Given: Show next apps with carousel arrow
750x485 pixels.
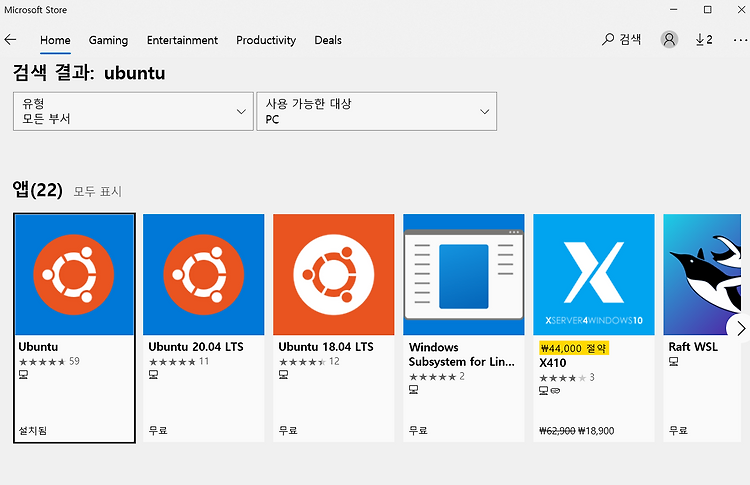Looking at the screenshot, I should click(740, 329).
